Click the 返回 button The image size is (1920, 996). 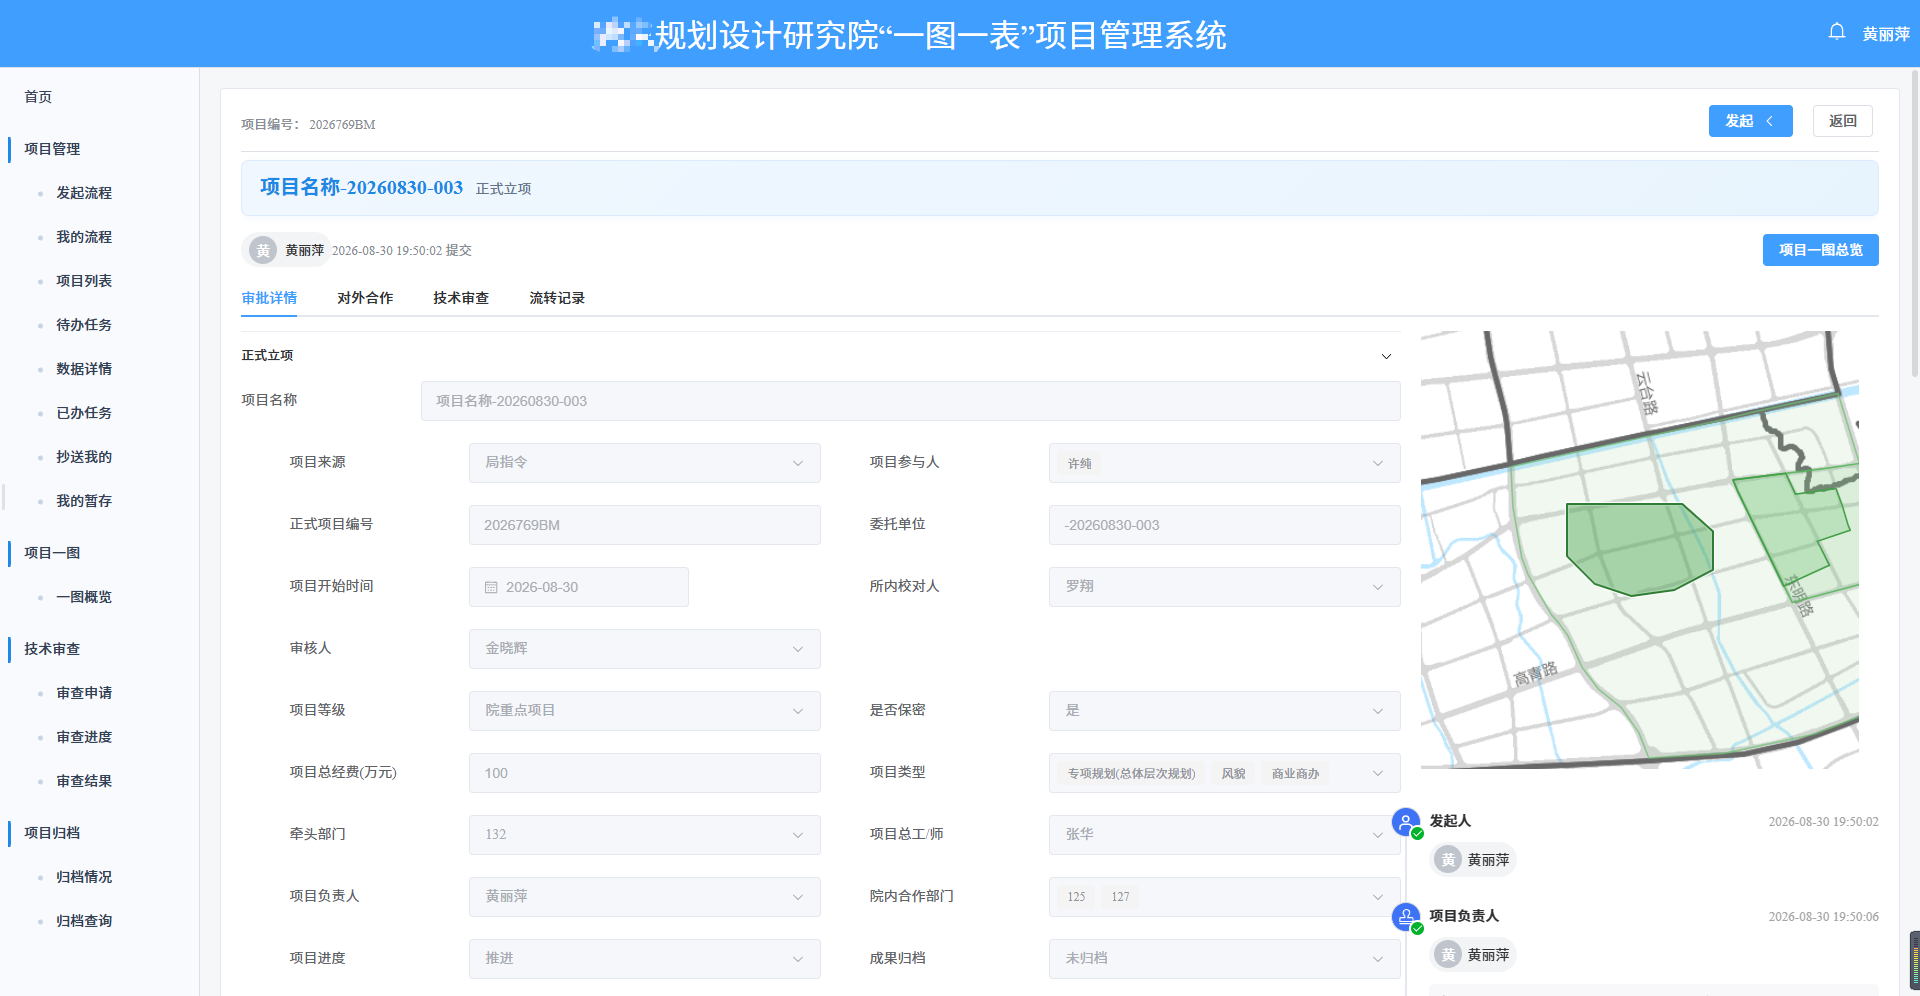tap(1843, 121)
